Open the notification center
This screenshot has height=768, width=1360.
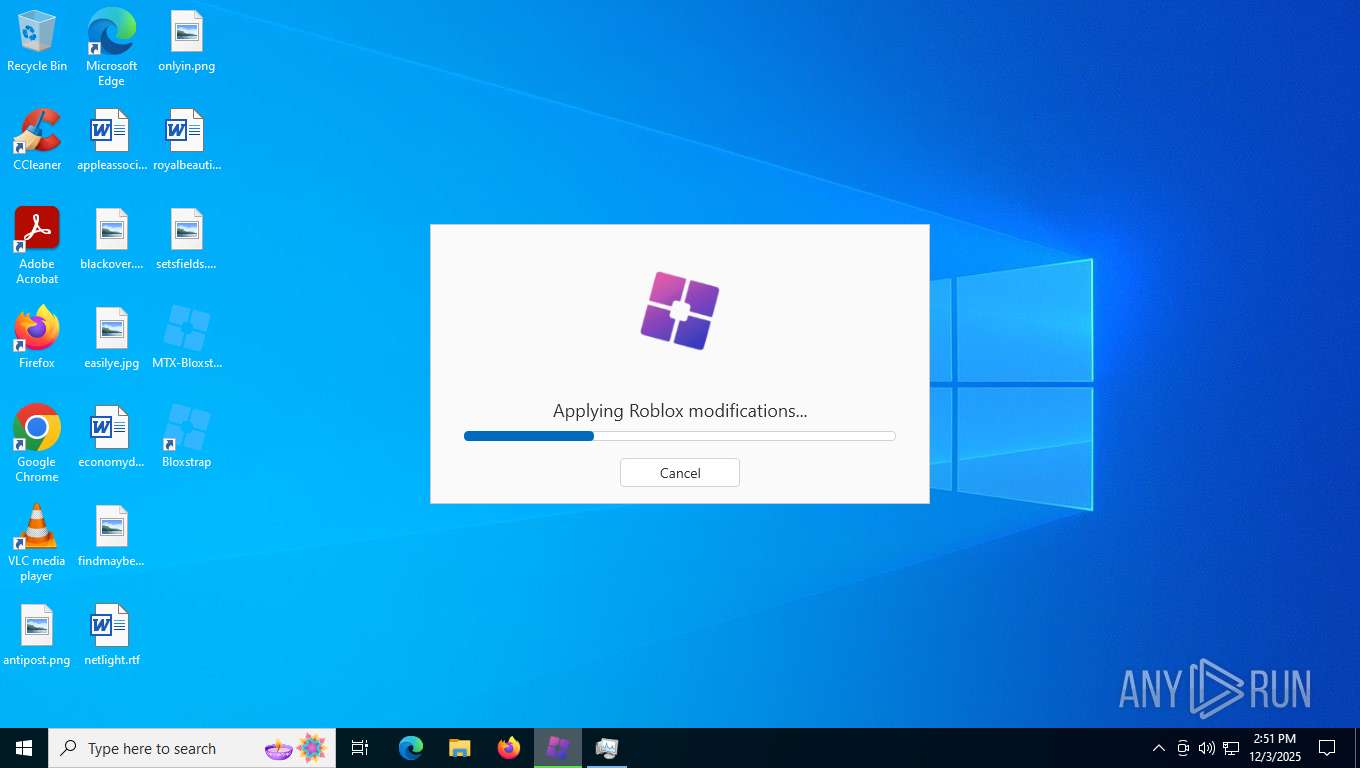1327,748
